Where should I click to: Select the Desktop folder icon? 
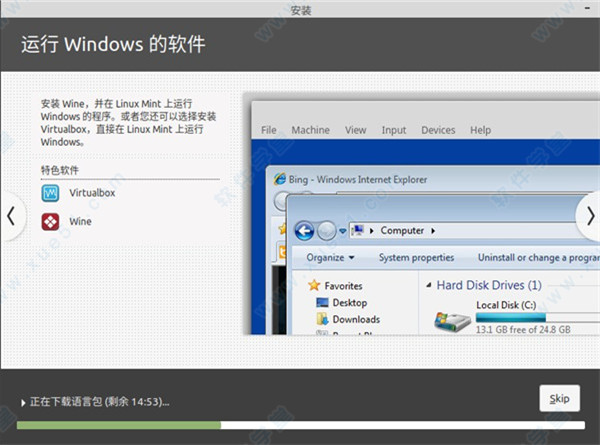click(x=322, y=302)
